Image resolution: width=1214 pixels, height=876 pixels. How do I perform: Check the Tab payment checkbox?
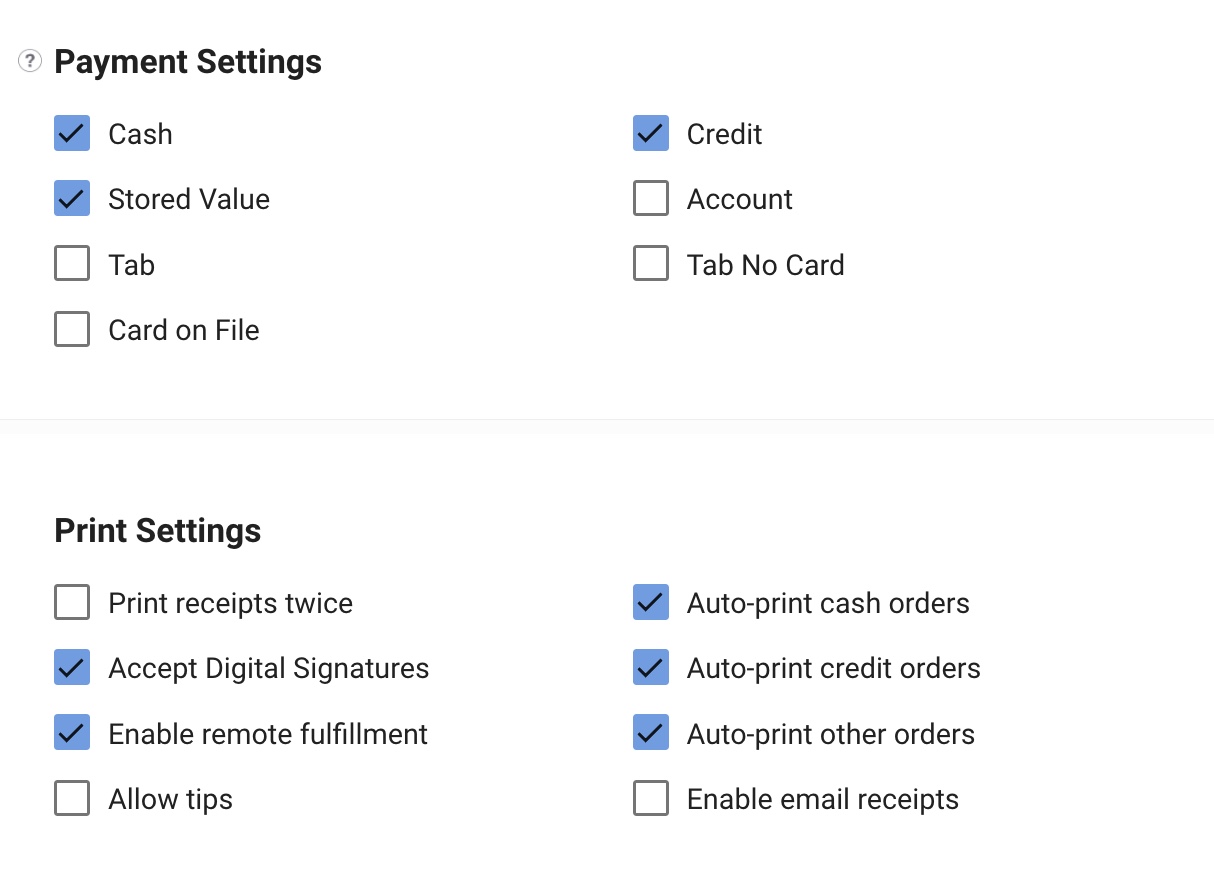[72, 264]
